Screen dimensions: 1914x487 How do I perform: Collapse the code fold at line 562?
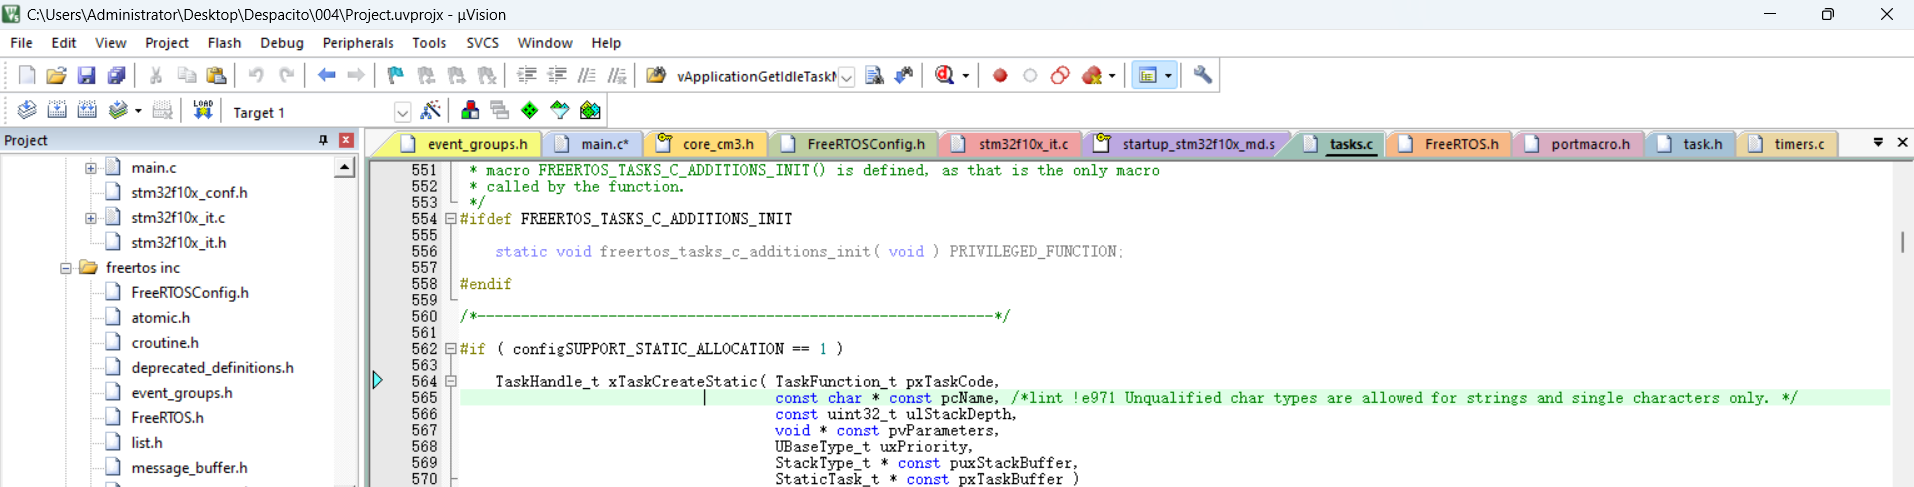pyautogui.click(x=450, y=349)
